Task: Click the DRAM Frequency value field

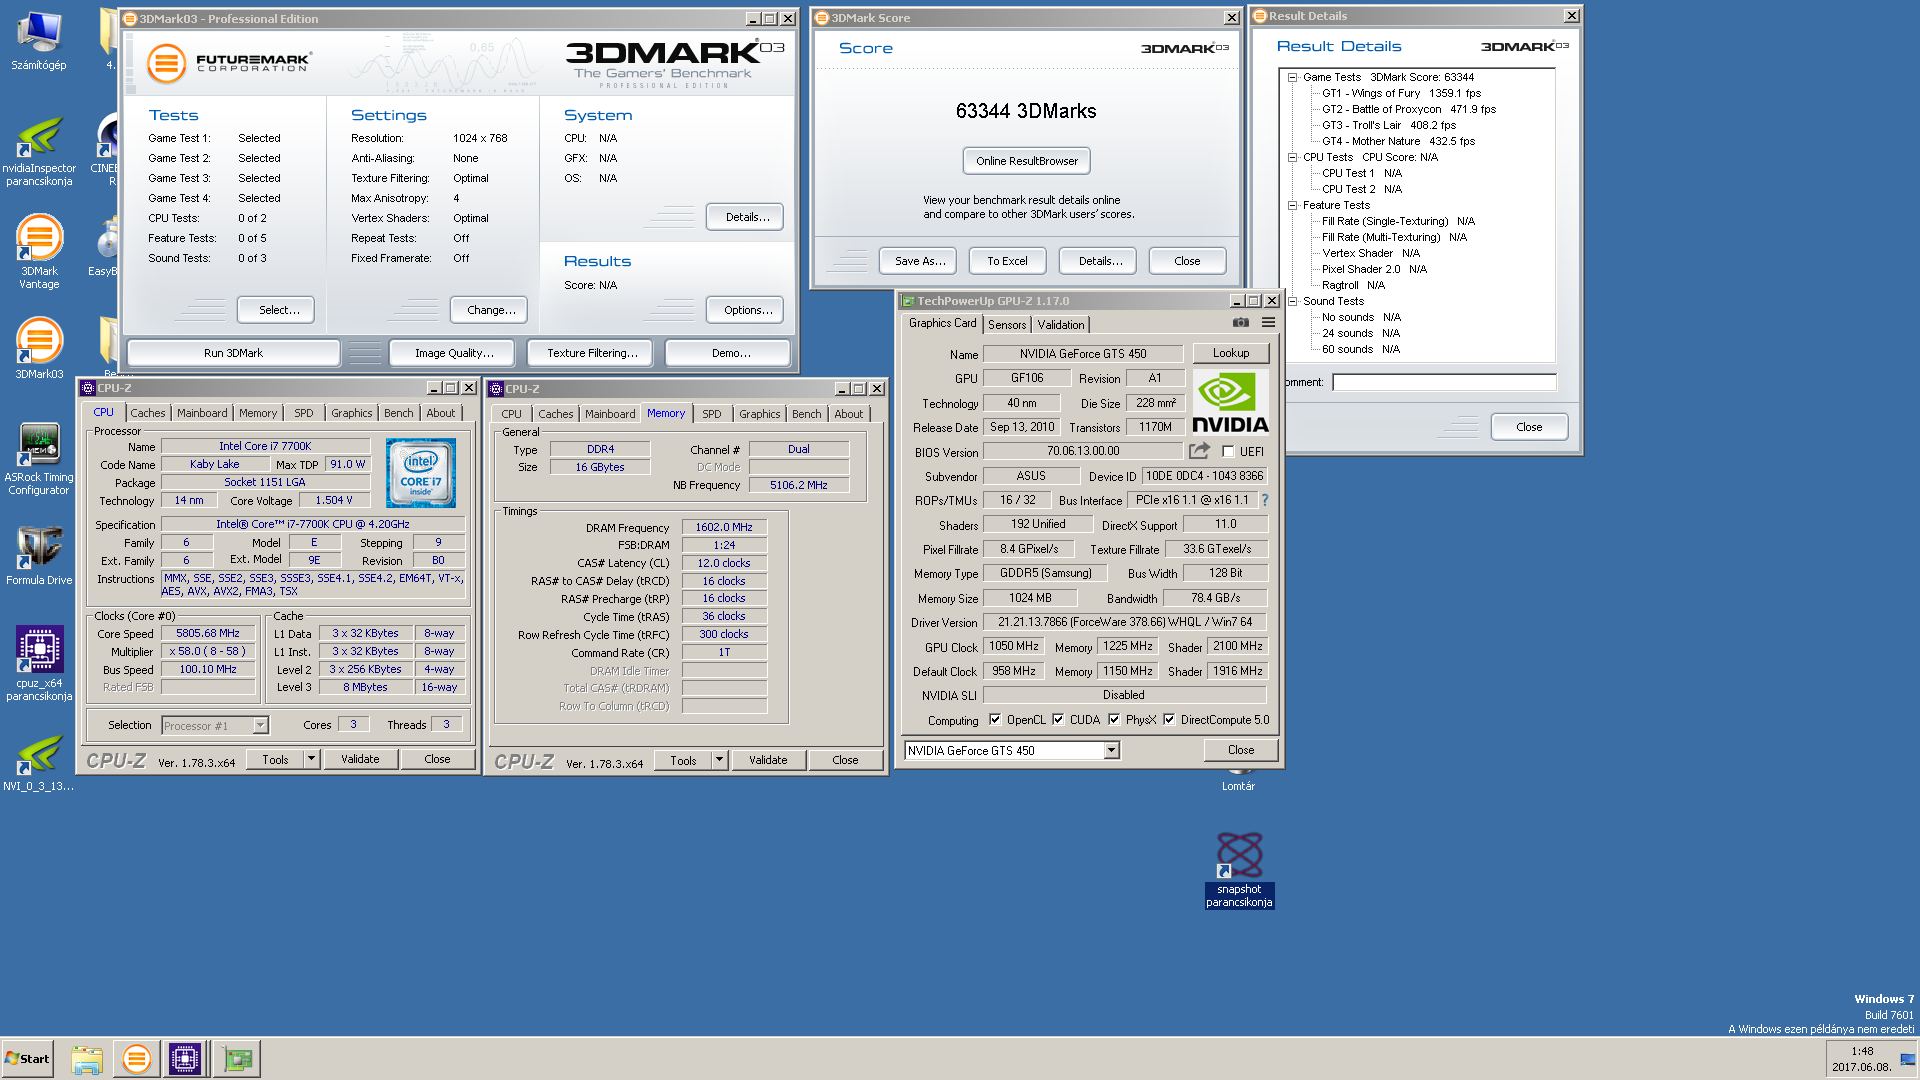Action: tap(724, 527)
